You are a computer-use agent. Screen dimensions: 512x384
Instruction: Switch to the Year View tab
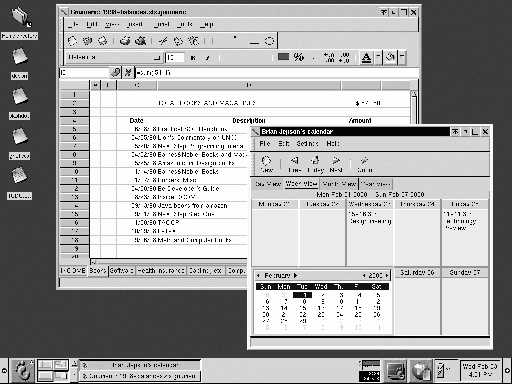[376, 184]
